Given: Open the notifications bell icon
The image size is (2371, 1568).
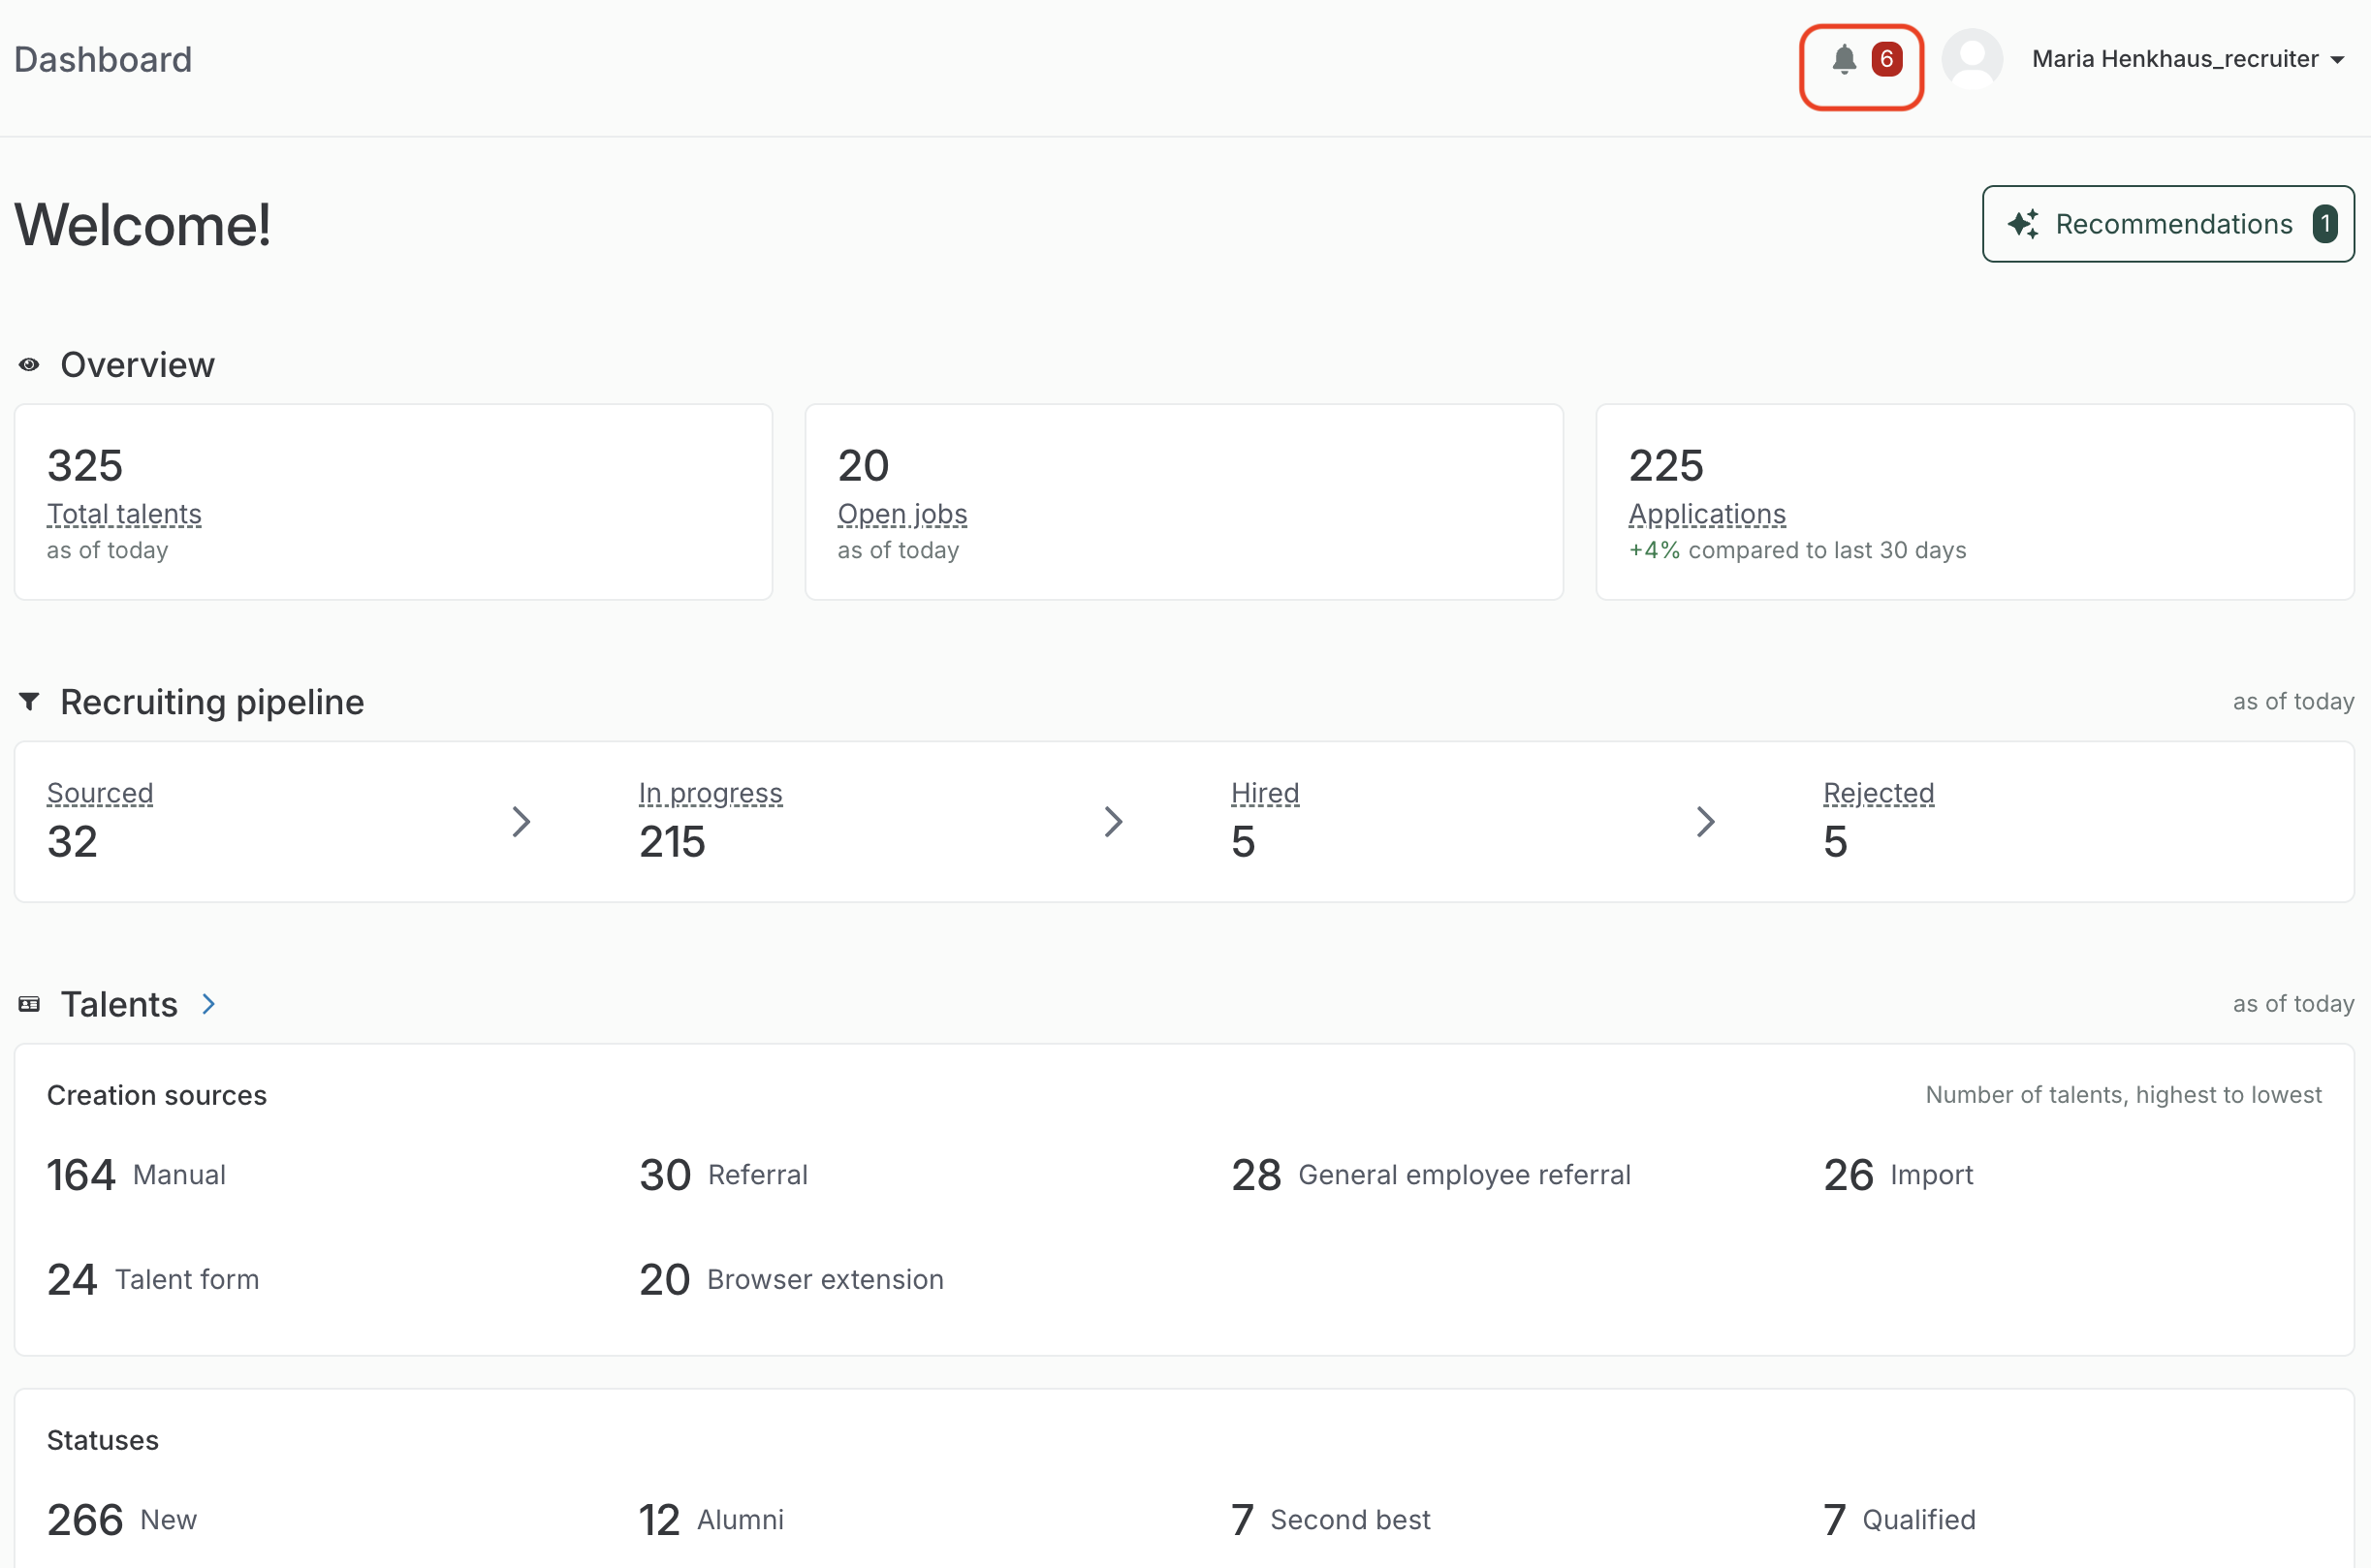Looking at the screenshot, I should (1844, 60).
